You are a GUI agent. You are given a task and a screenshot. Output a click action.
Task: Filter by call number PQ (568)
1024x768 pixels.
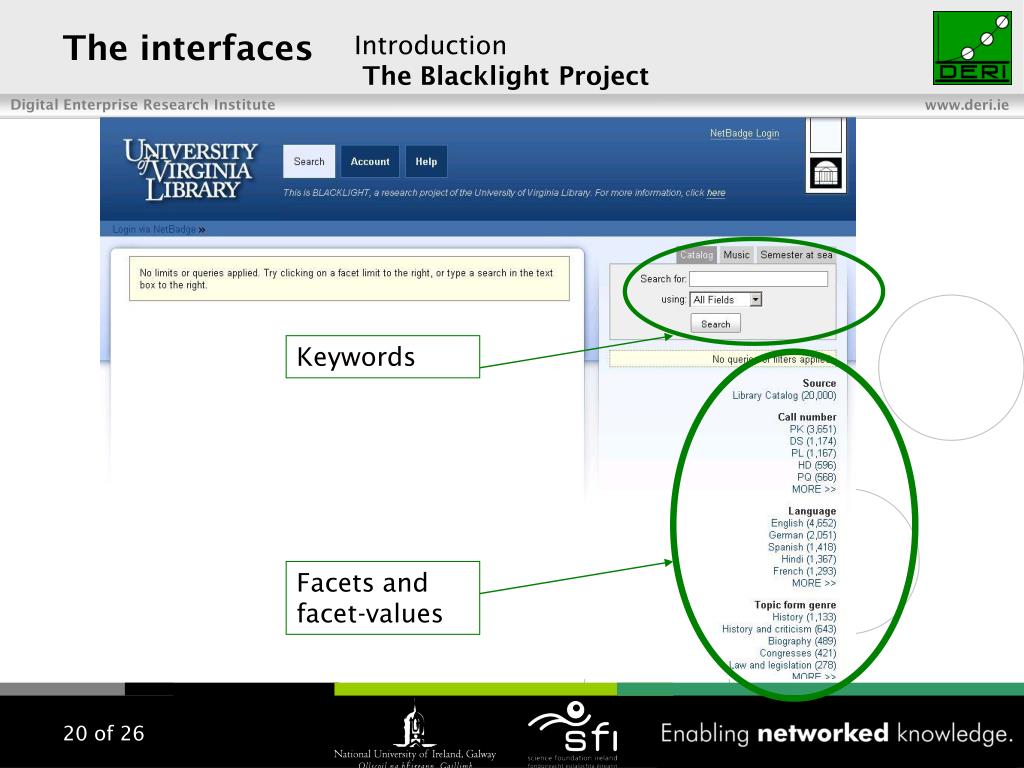(x=816, y=477)
